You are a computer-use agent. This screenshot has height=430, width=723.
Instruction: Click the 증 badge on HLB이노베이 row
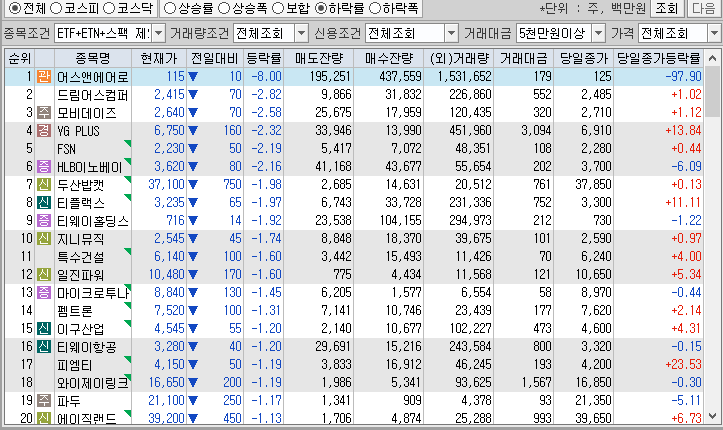pyautogui.click(x=44, y=166)
